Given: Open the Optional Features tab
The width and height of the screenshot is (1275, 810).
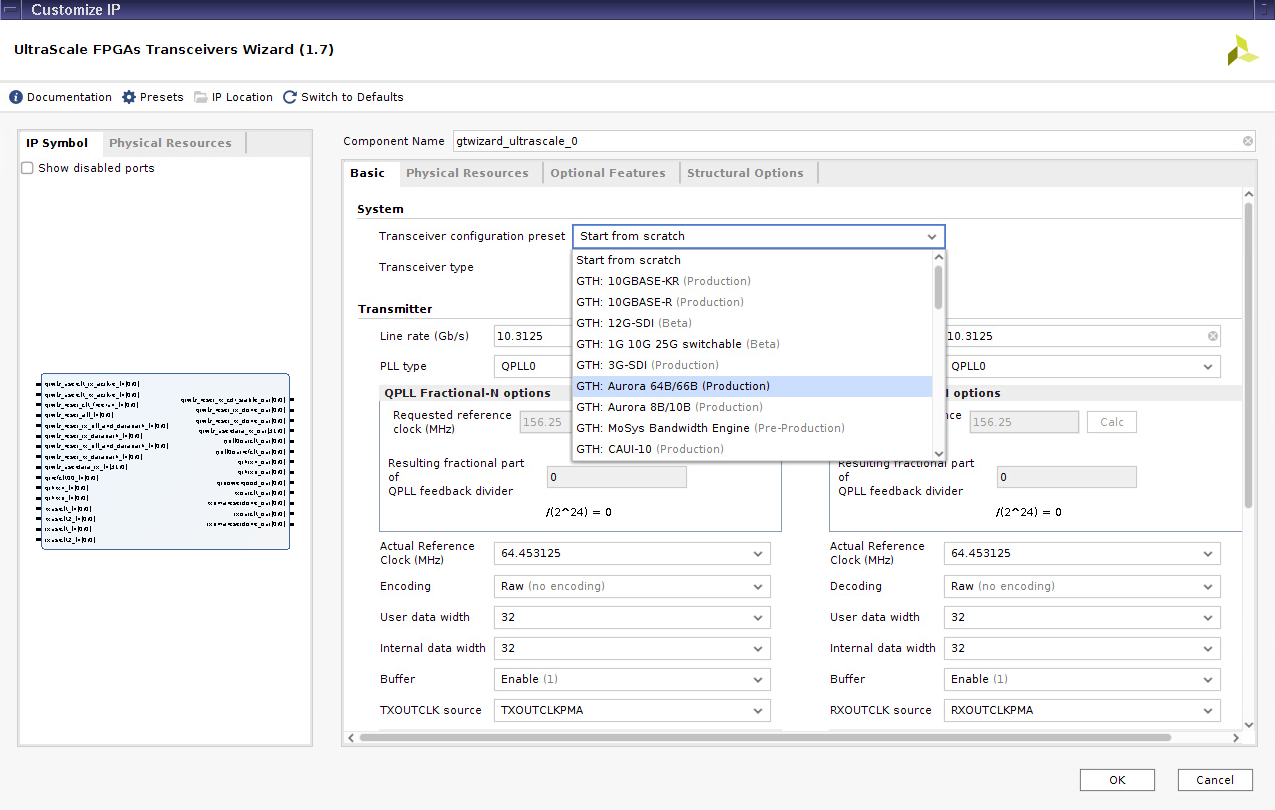Looking at the screenshot, I should tap(607, 173).
